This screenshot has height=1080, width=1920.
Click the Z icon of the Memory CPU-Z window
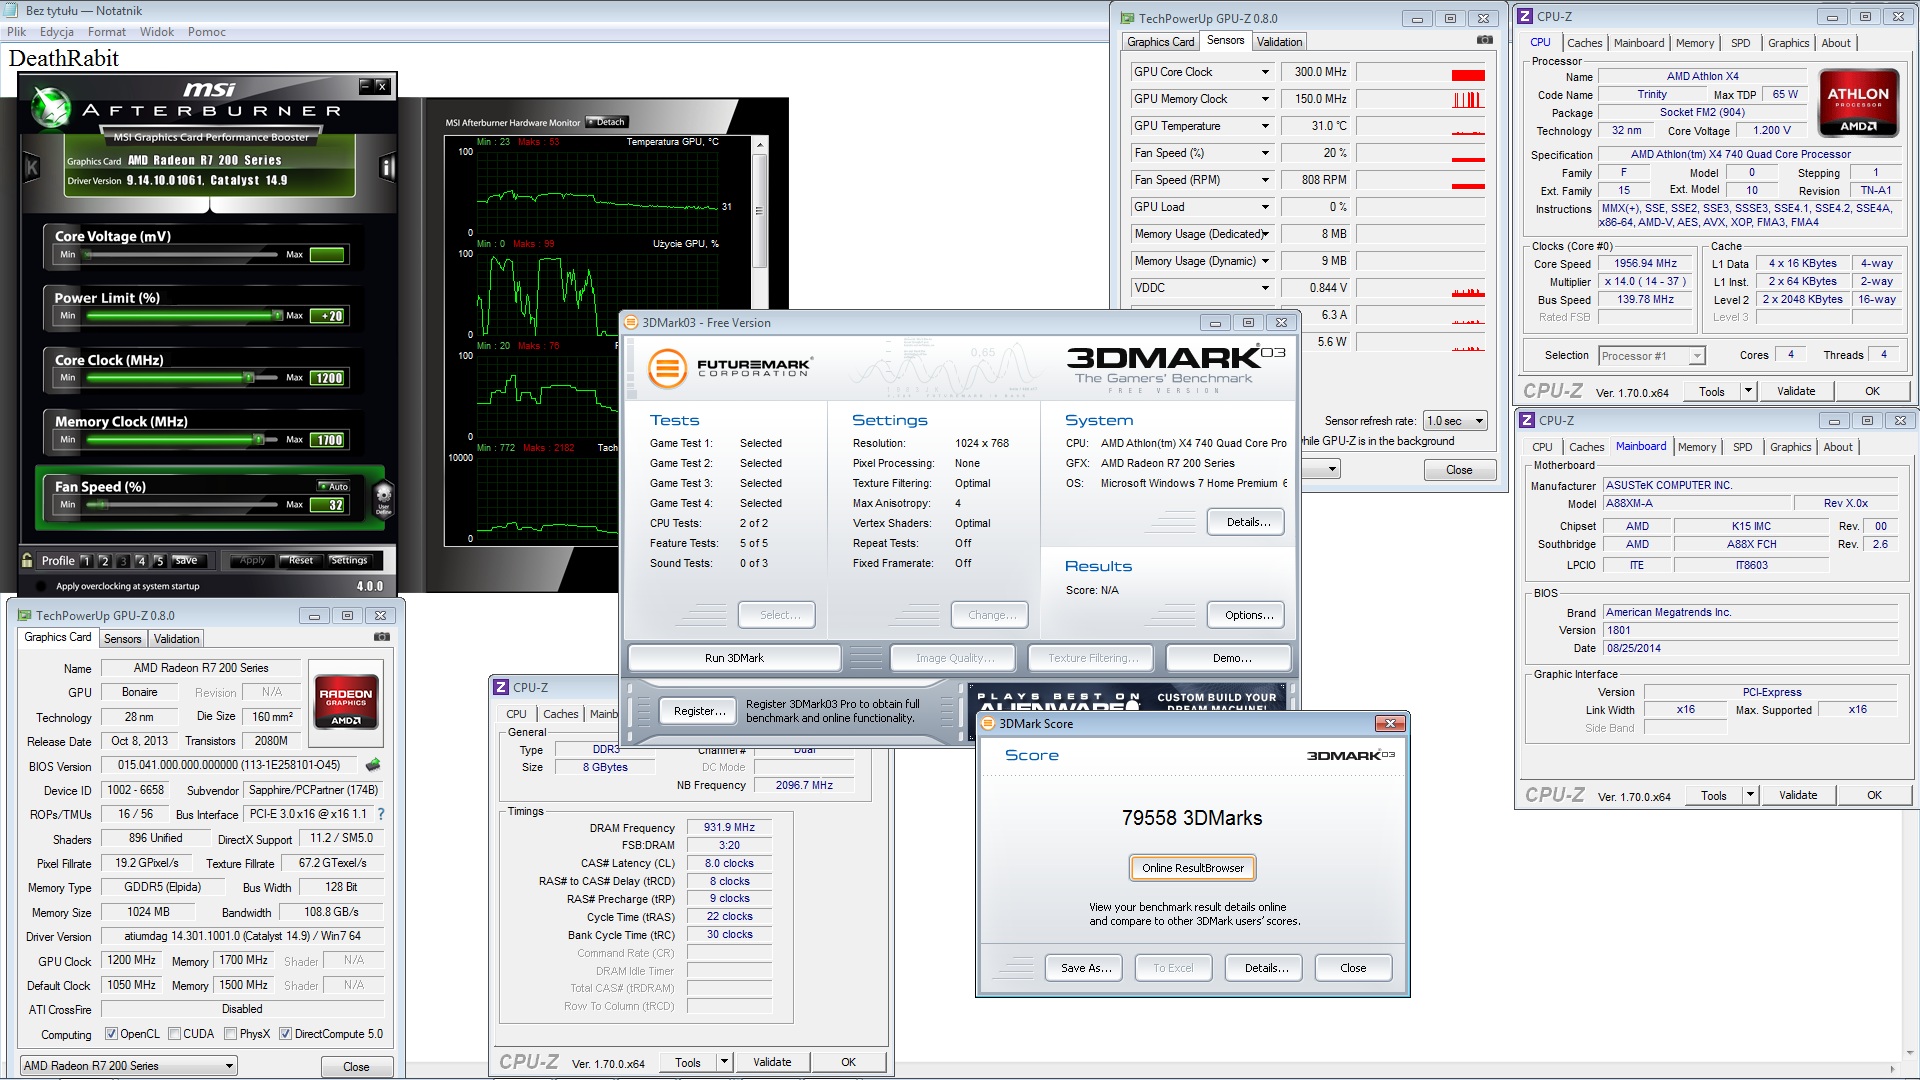point(501,687)
